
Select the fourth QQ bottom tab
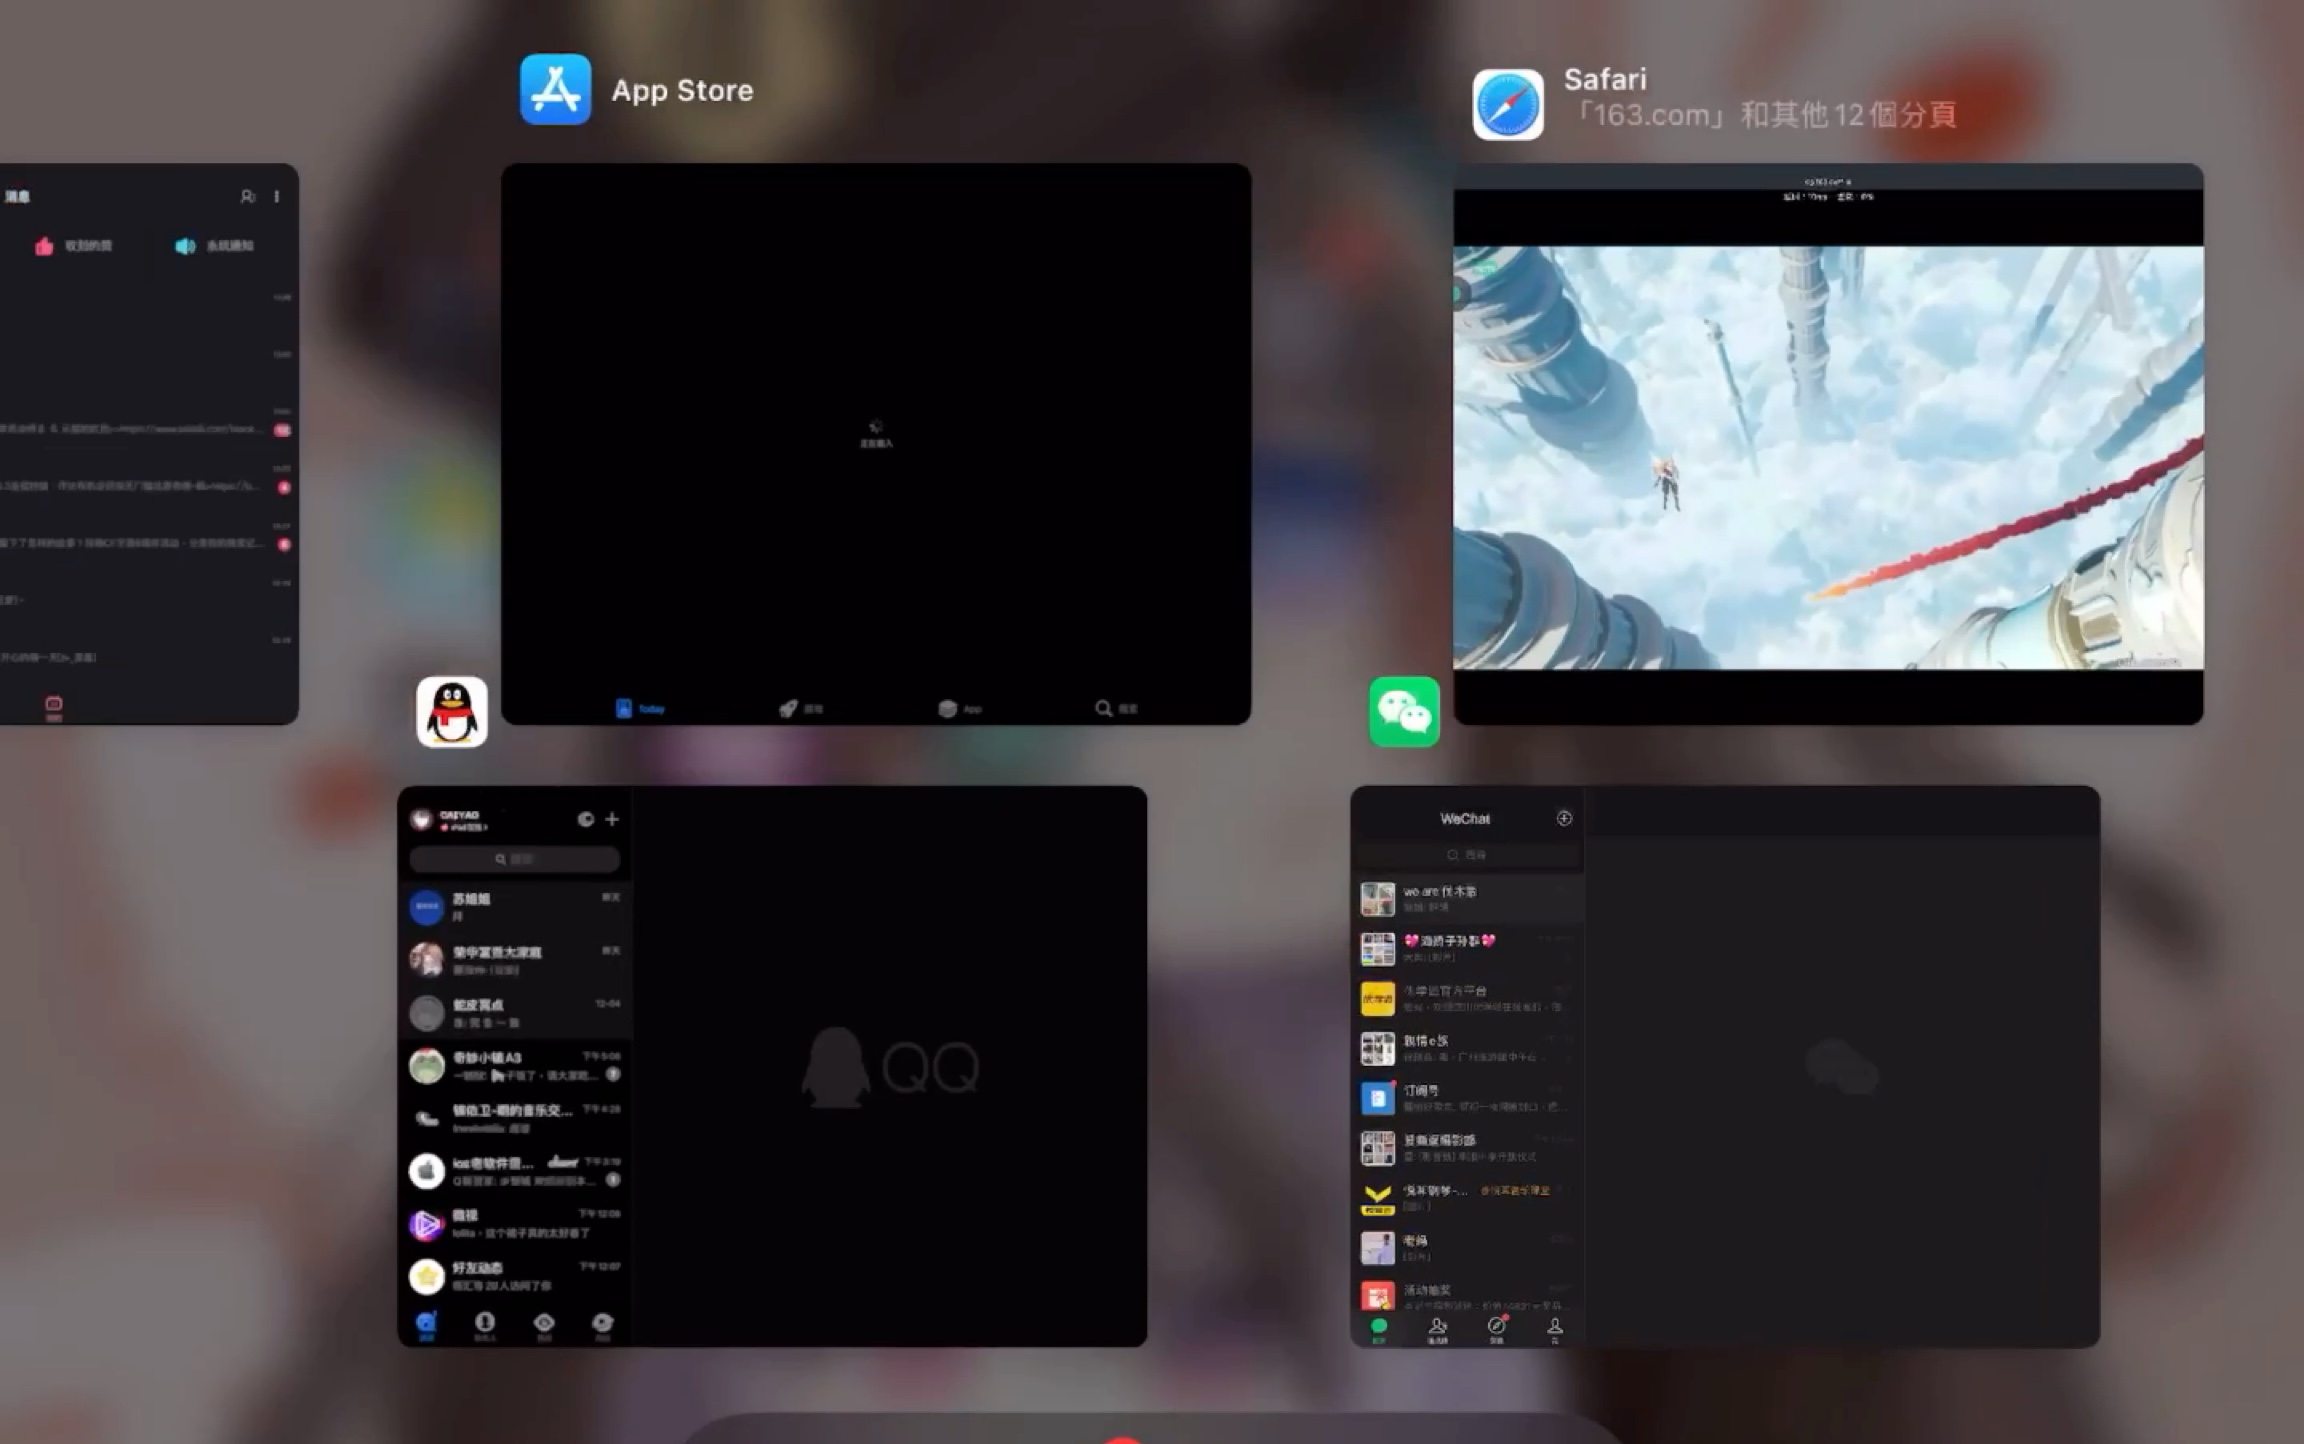(603, 1325)
